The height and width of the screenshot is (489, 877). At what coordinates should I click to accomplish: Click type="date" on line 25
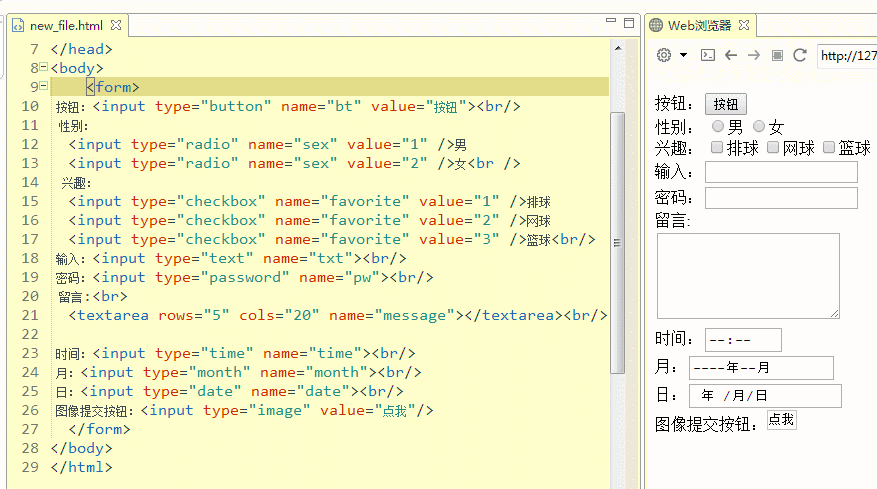coord(192,392)
